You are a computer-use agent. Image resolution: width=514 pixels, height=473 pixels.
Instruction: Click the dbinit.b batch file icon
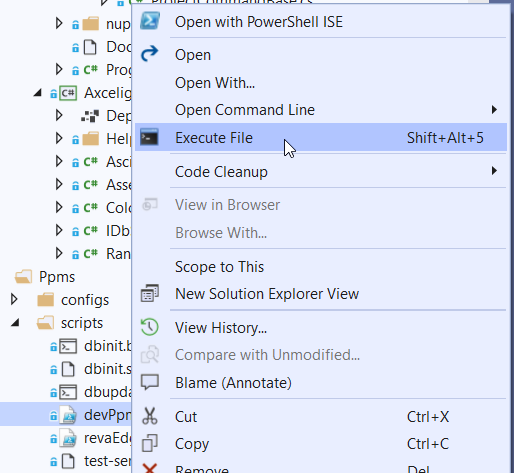pos(68,346)
